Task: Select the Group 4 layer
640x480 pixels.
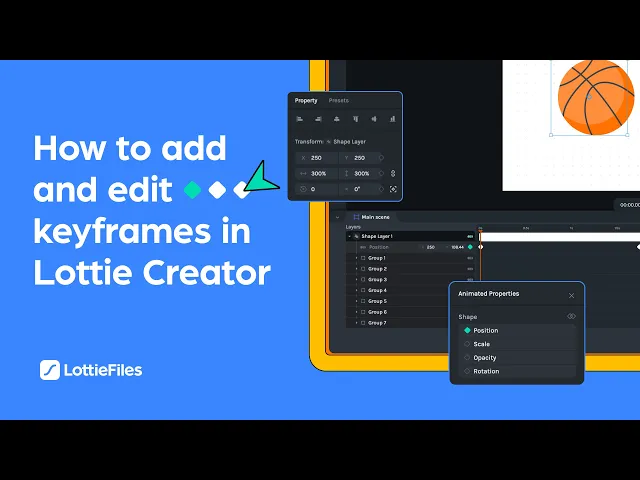Action: tap(377, 290)
